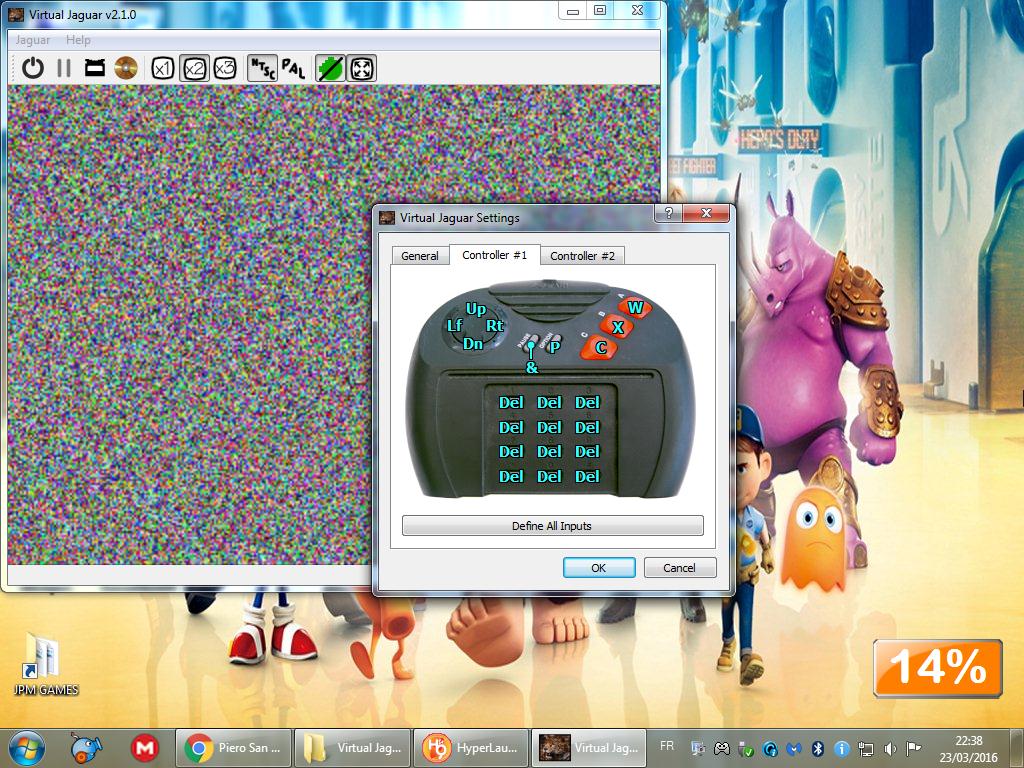The width and height of the screenshot is (1024, 768).
Task: Cancel the Virtual Jaguar Settings dialog
Action: (x=679, y=568)
